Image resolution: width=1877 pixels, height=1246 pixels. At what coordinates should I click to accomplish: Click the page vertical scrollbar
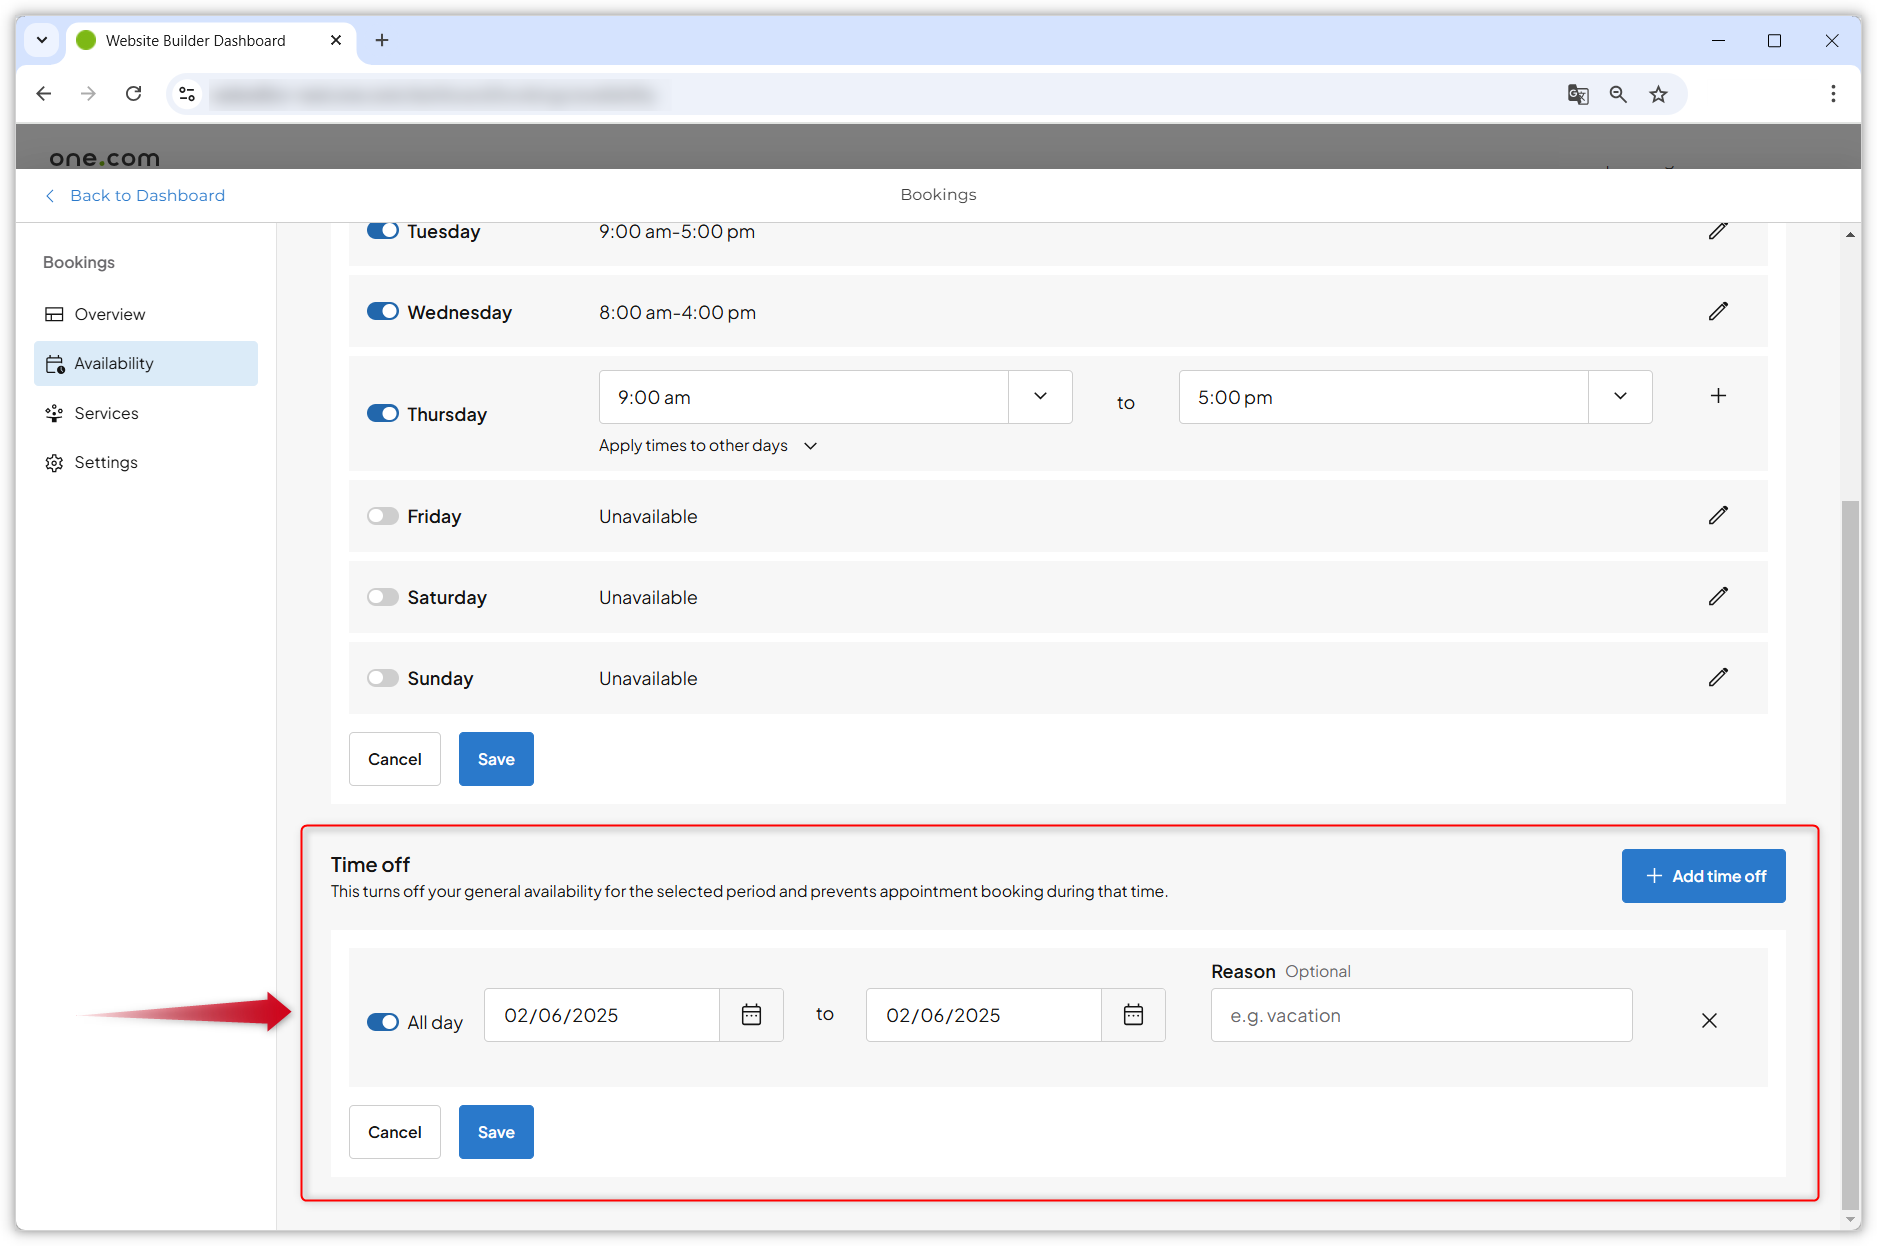click(1850, 850)
